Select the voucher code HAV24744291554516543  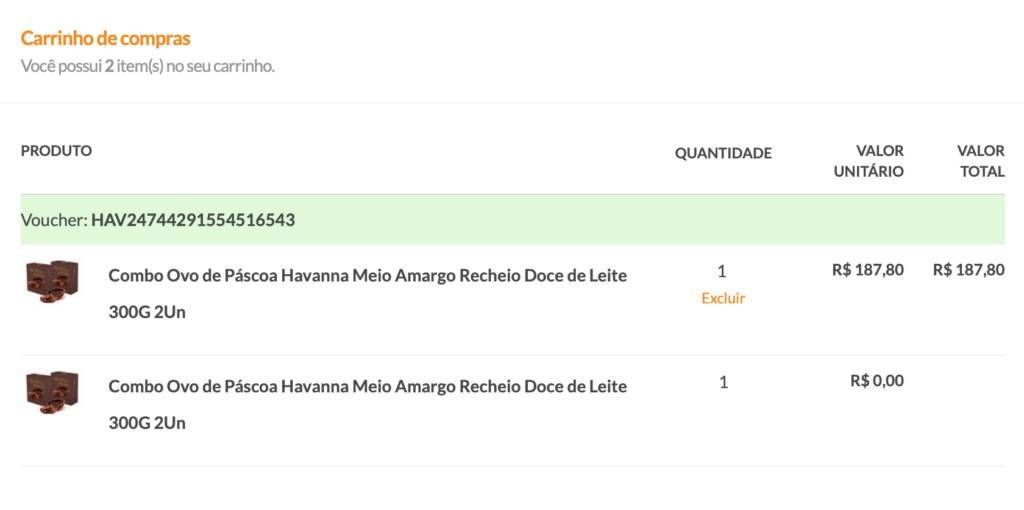point(193,220)
